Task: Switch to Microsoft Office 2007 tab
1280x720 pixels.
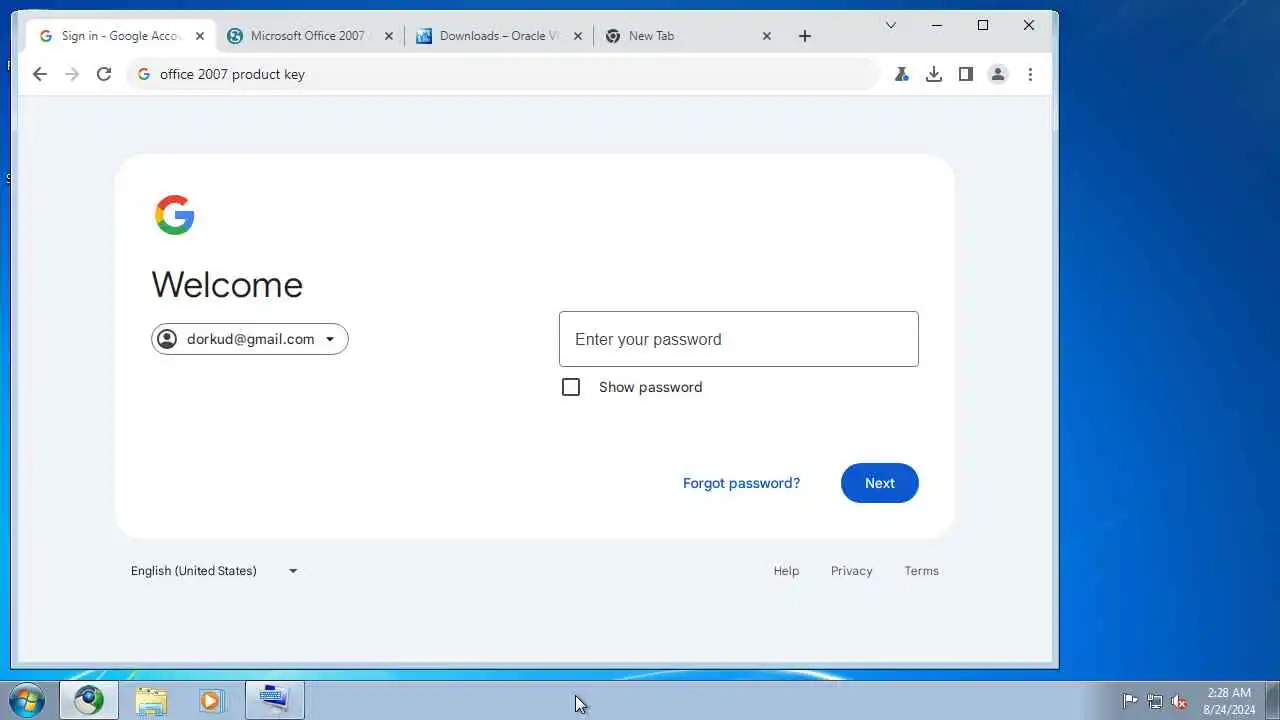Action: click(x=308, y=36)
